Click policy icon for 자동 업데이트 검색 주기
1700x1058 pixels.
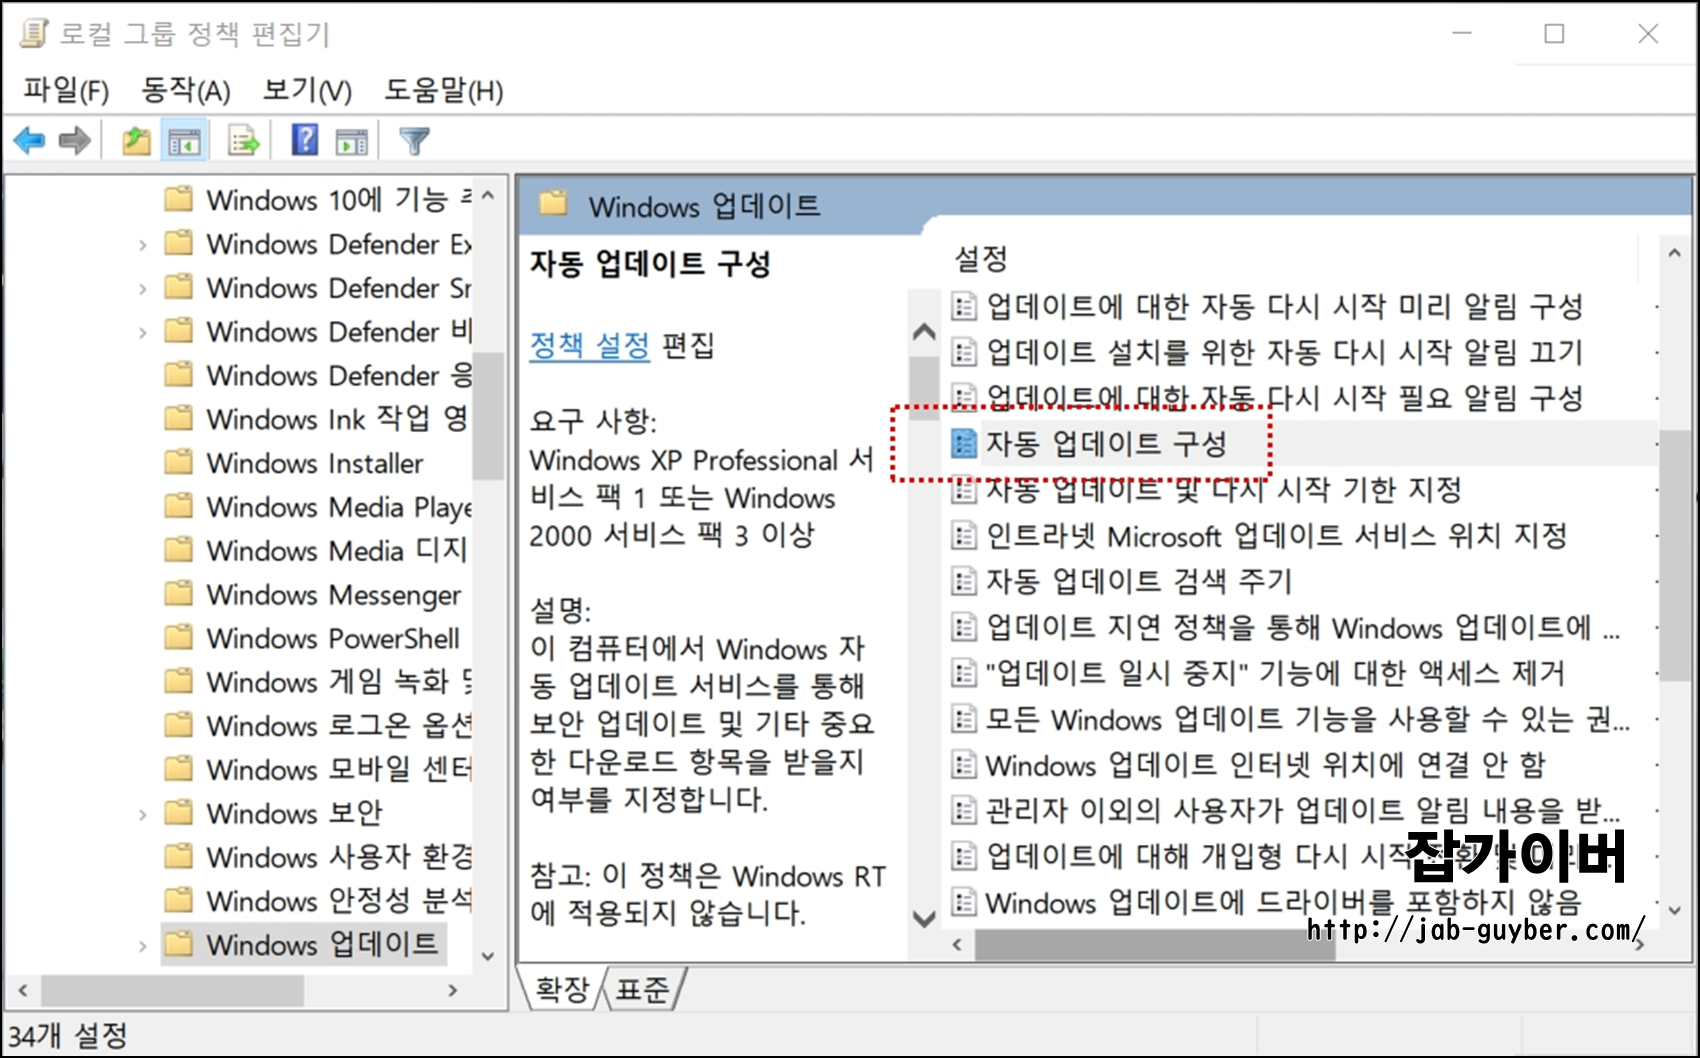tap(963, 581)
